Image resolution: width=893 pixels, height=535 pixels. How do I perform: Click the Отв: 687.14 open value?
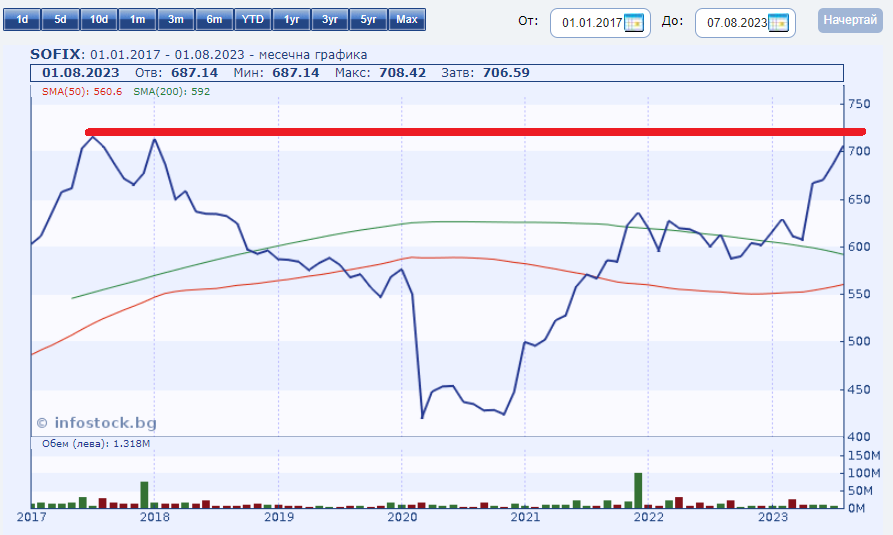coord(177,73)
